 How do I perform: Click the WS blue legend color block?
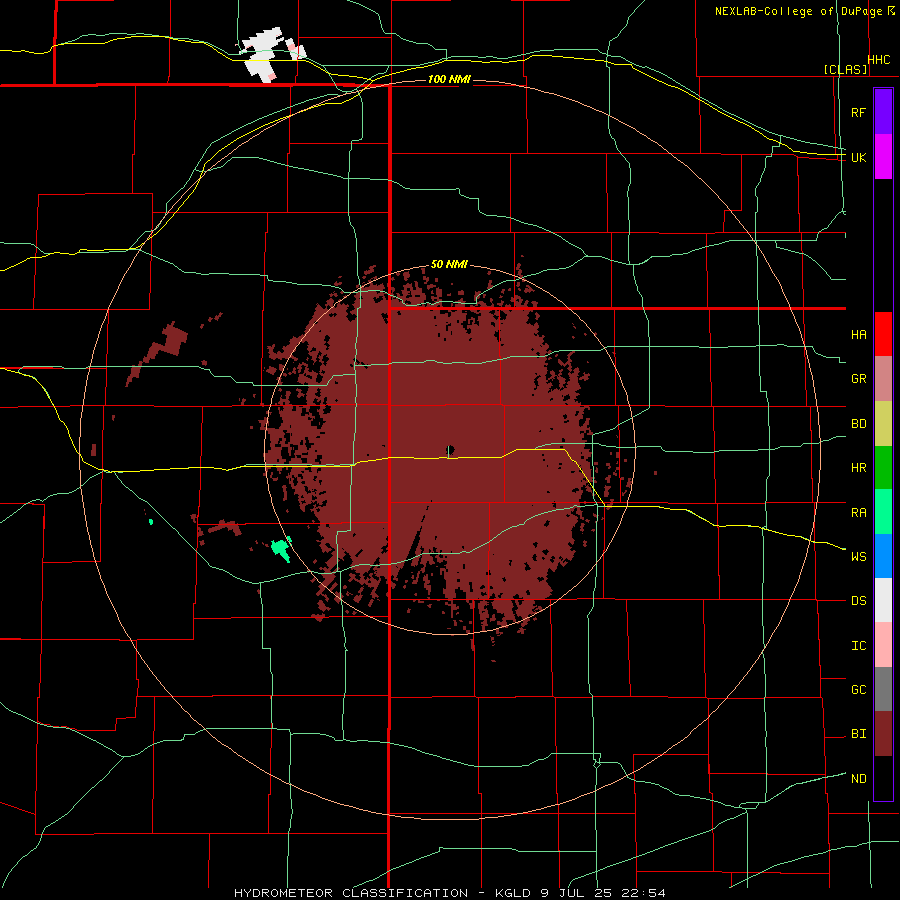click(x=883, y=556)
